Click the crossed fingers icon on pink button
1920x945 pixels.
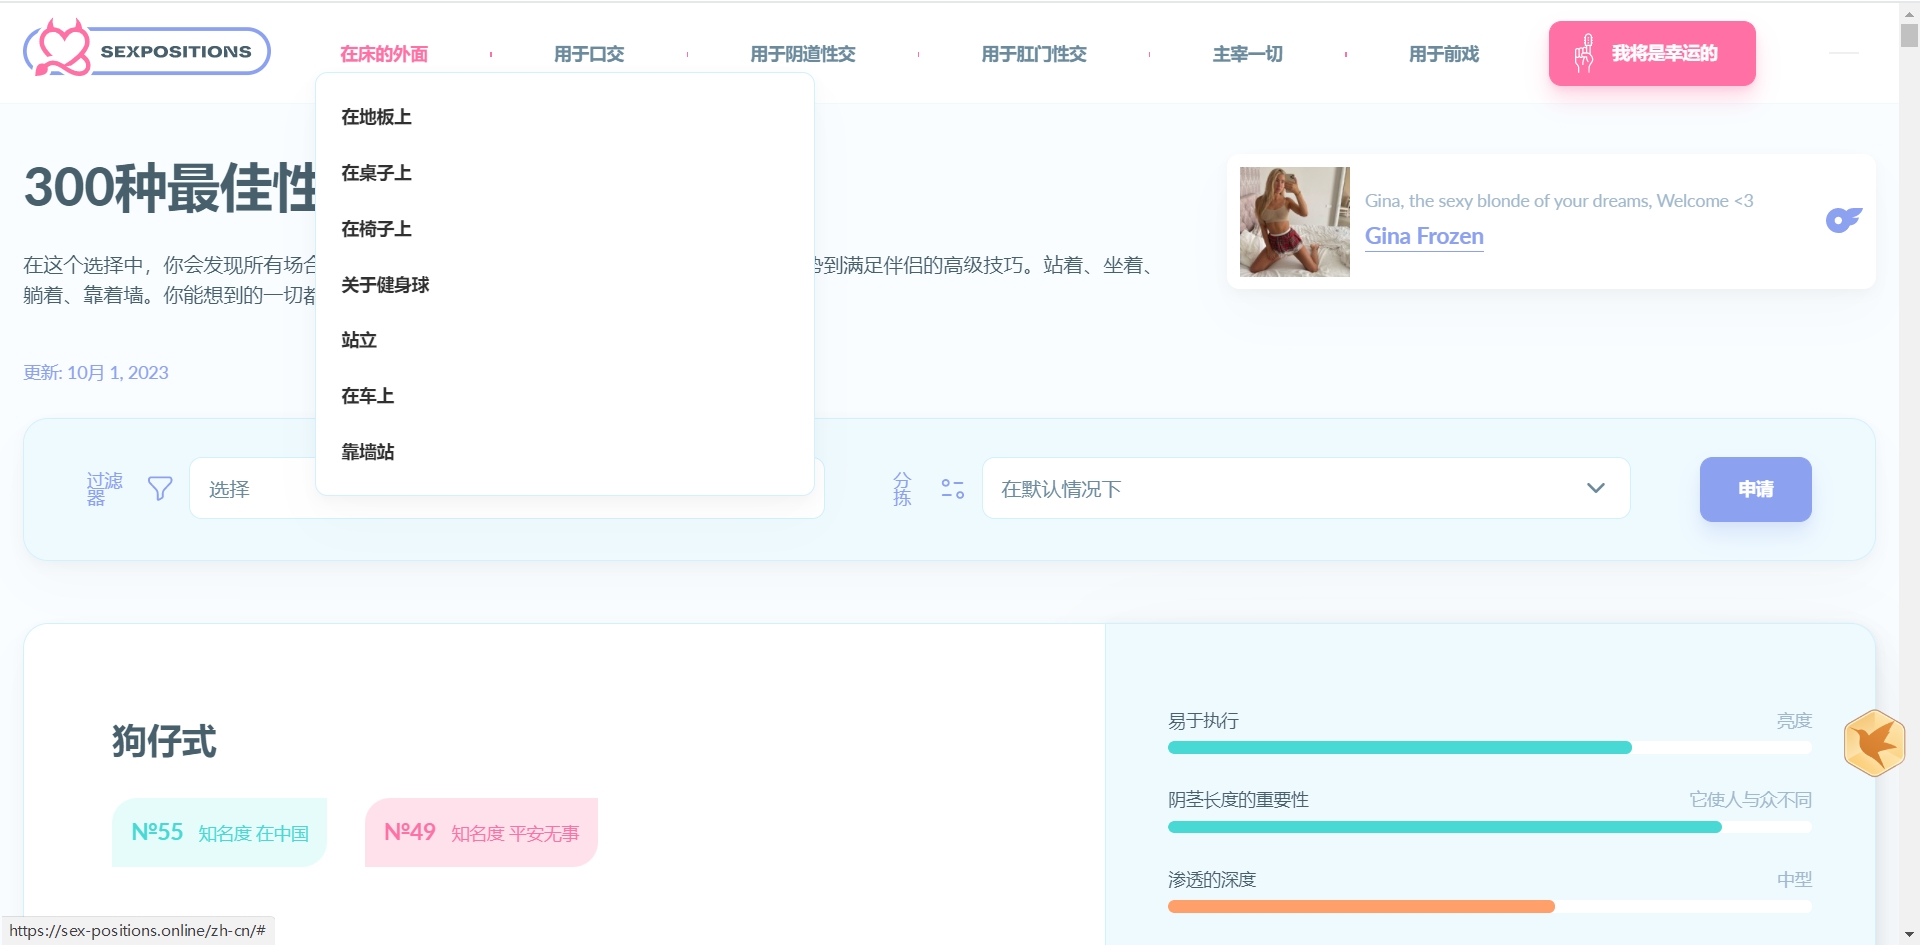point(1584,53)
